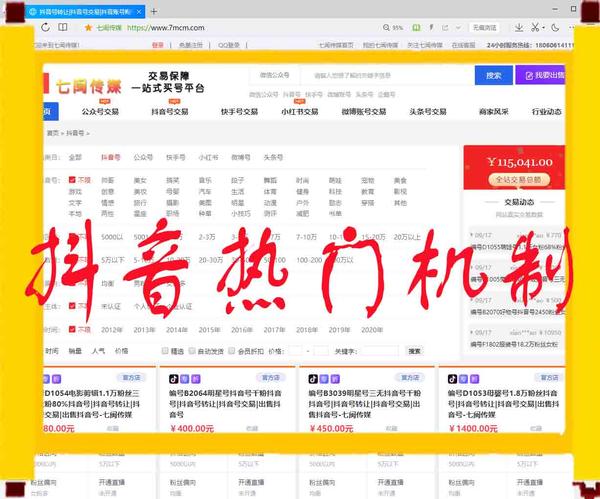
Task: Click the minimum 价格 input box
Action: click(x=295, y=351)
